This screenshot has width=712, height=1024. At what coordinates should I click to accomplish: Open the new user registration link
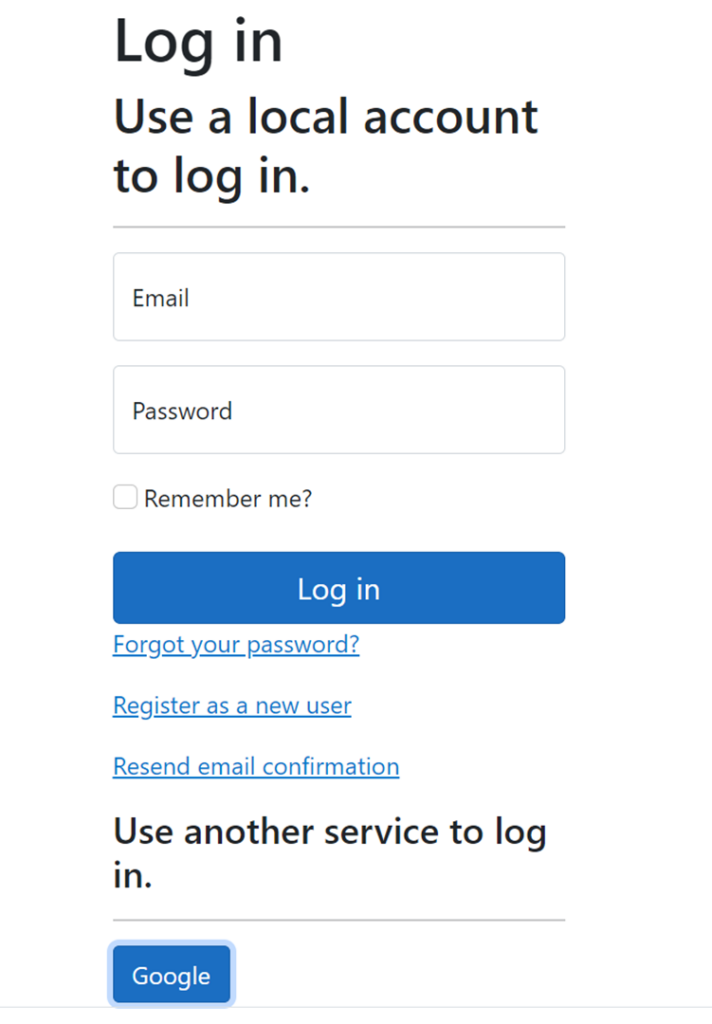coord(231,705)
